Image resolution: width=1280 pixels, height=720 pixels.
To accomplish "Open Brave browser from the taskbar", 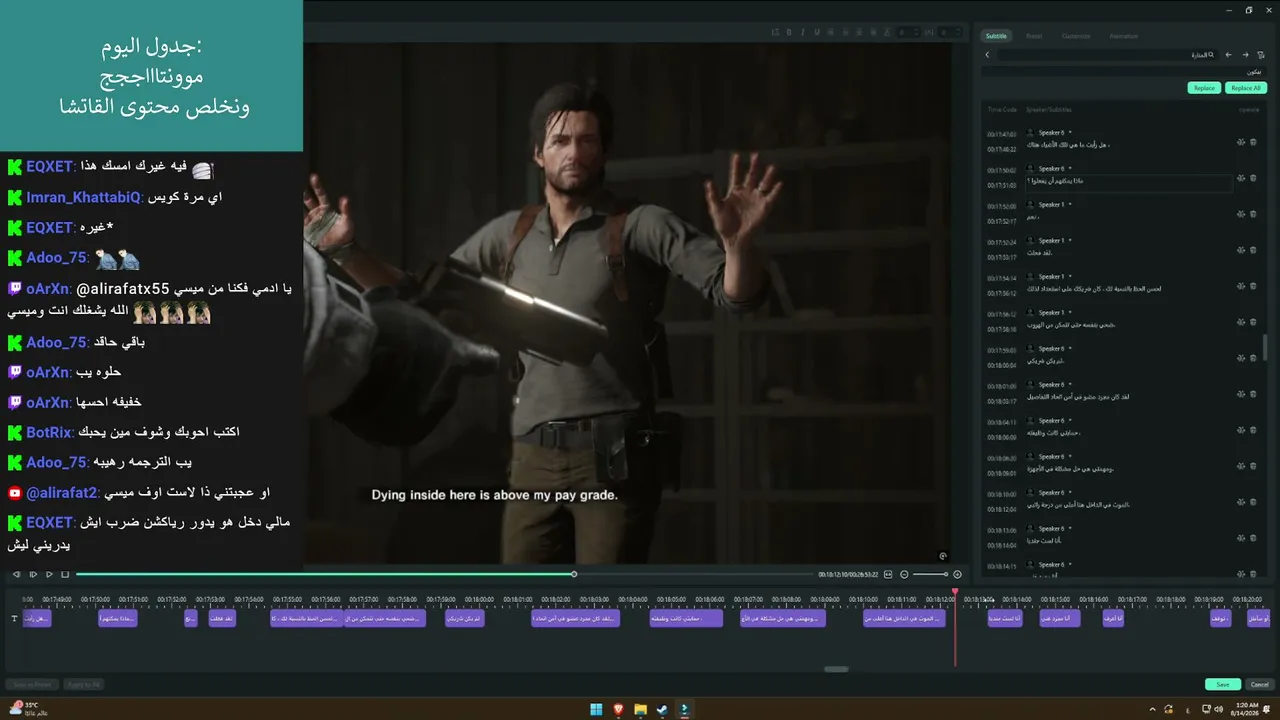I will [x=618, y=709].
